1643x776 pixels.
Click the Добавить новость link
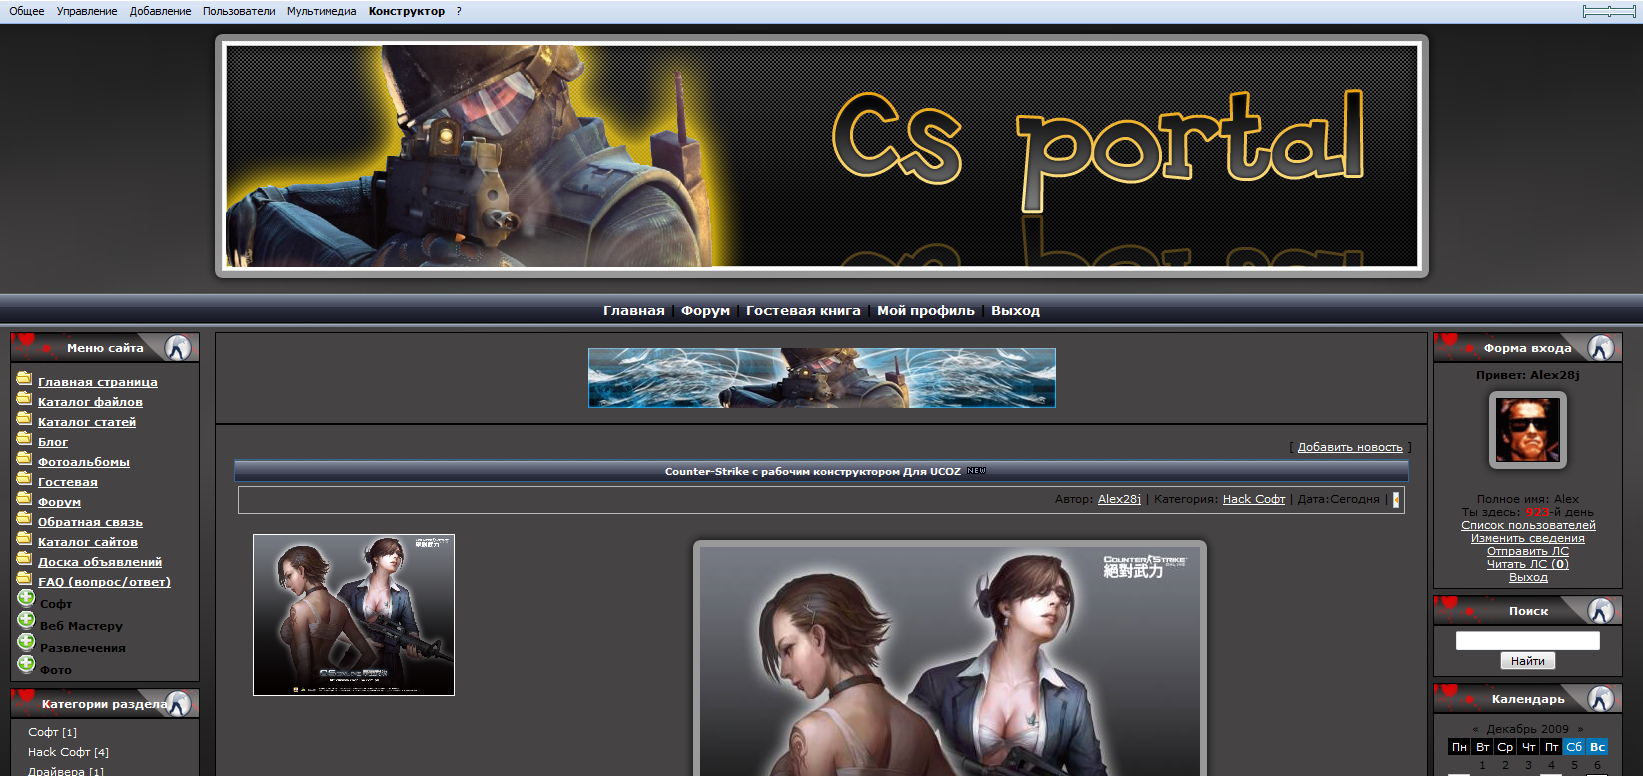[x=1350, y=447]
